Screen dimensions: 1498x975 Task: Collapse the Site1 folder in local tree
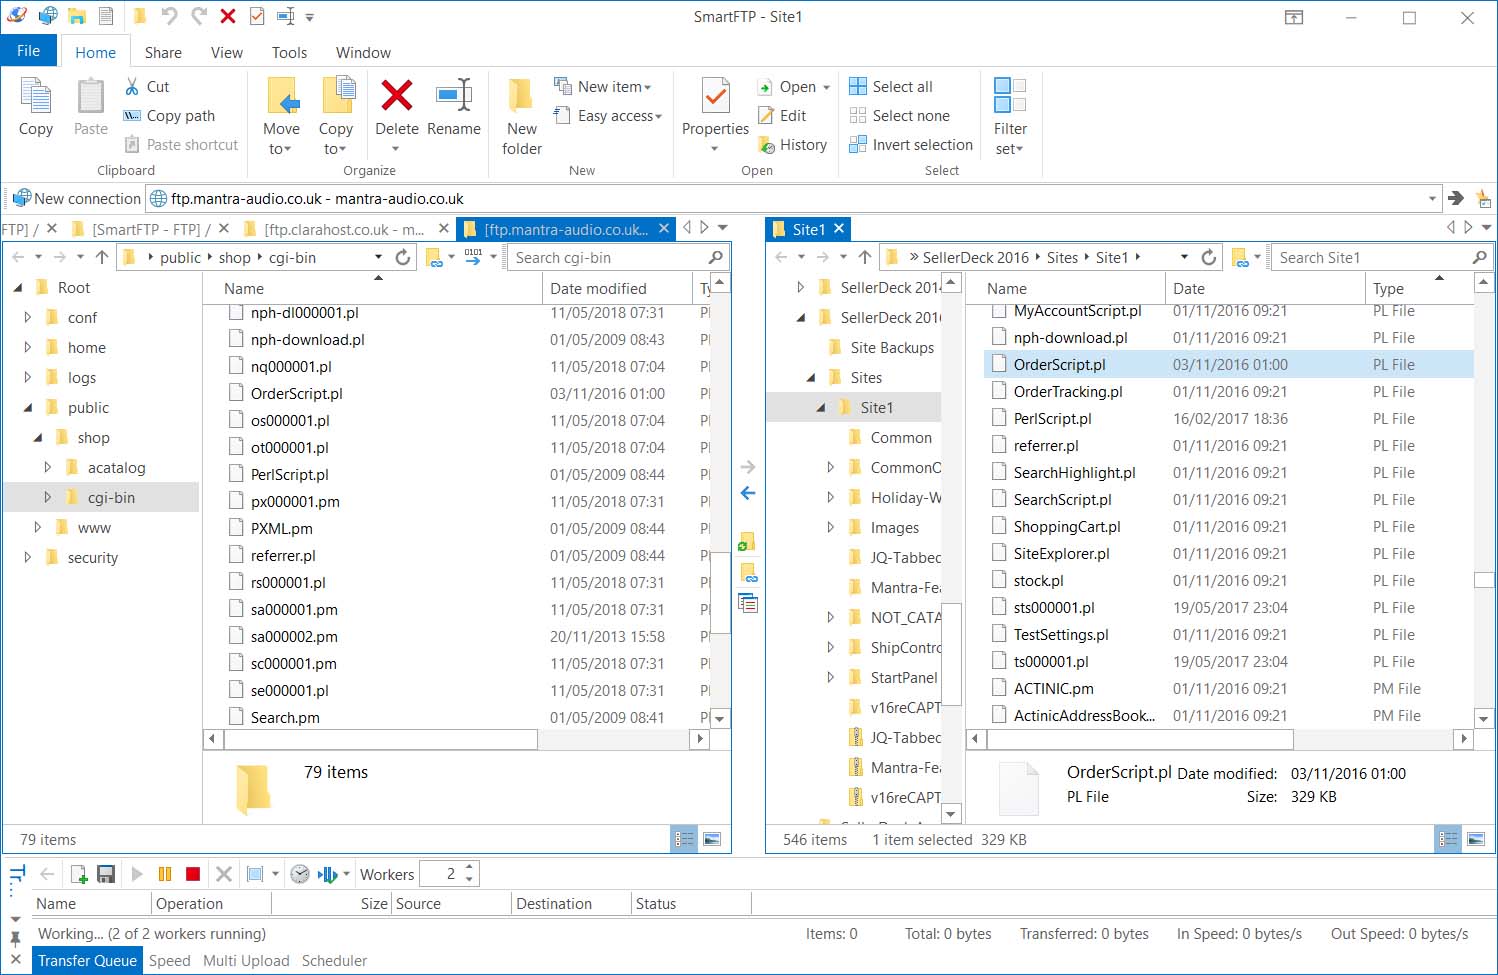[820, 408]
